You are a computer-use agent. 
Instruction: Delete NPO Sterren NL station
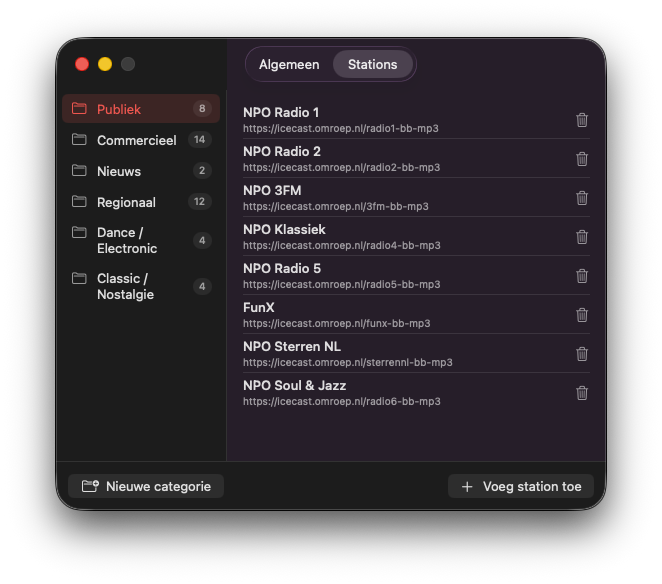pos(582,354)
